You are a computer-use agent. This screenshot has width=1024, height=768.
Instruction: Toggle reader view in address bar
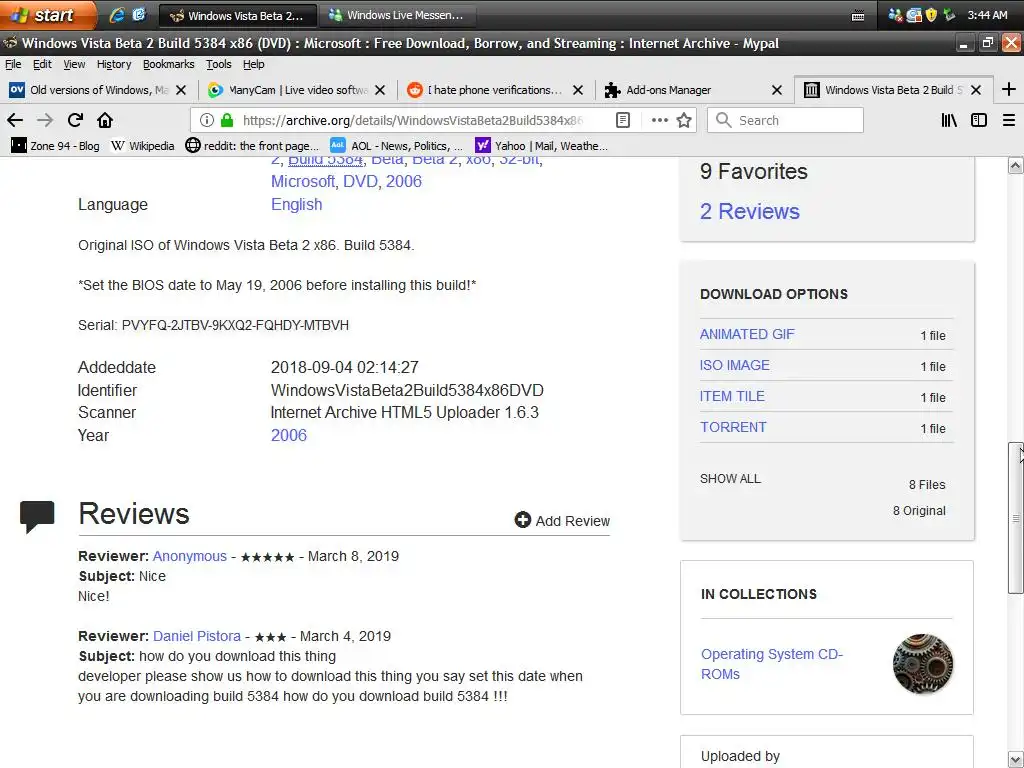[x=623, y=120]
